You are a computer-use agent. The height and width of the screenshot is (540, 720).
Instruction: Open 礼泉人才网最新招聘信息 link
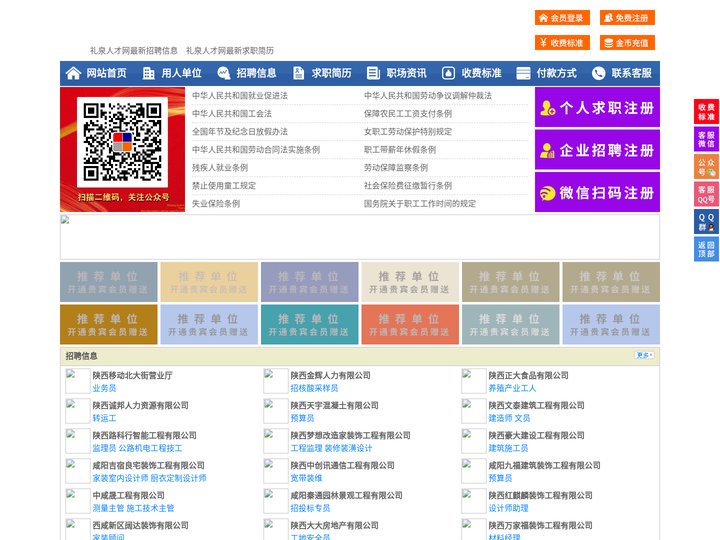(x=134, y=51)
